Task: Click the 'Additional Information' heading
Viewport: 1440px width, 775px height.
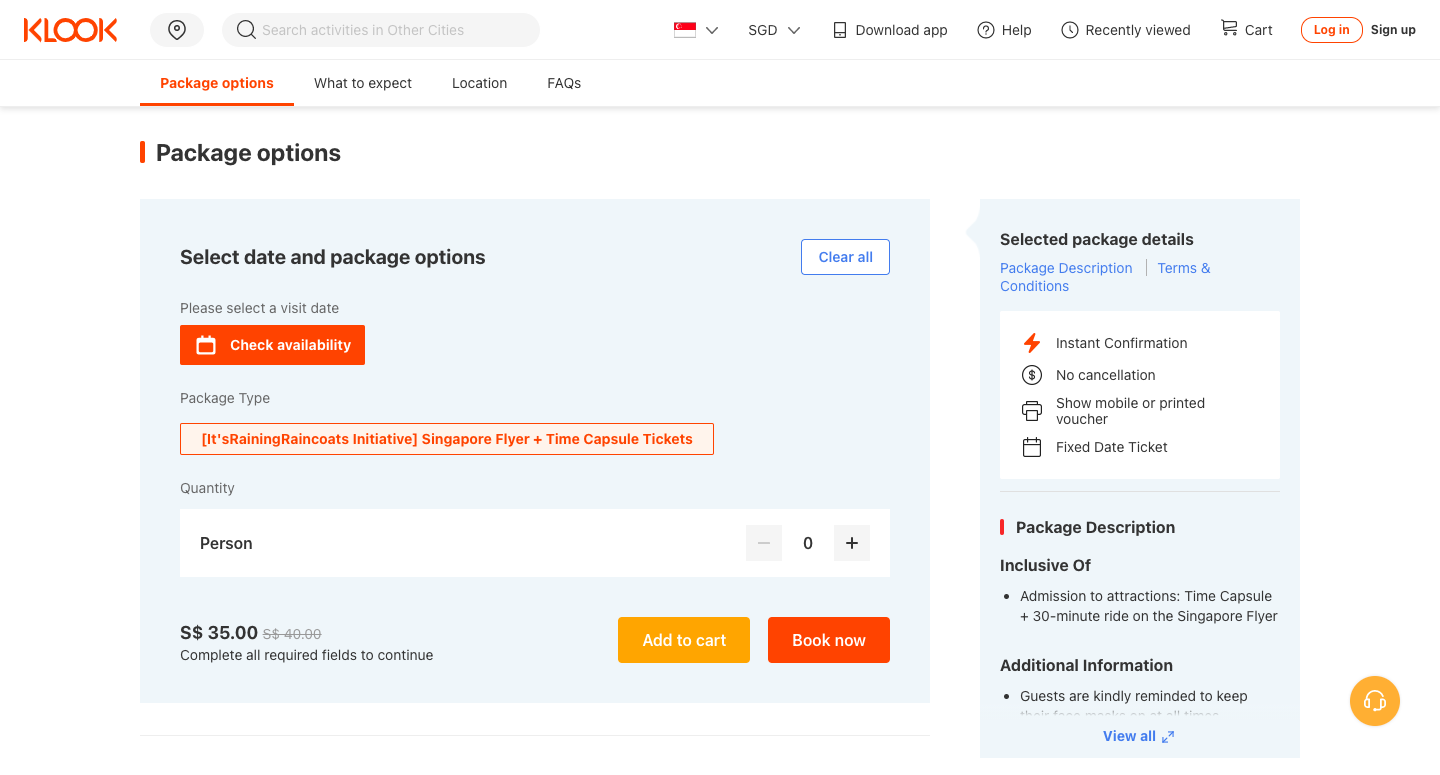Action: pyautogui.click(x=1086, y=665)
